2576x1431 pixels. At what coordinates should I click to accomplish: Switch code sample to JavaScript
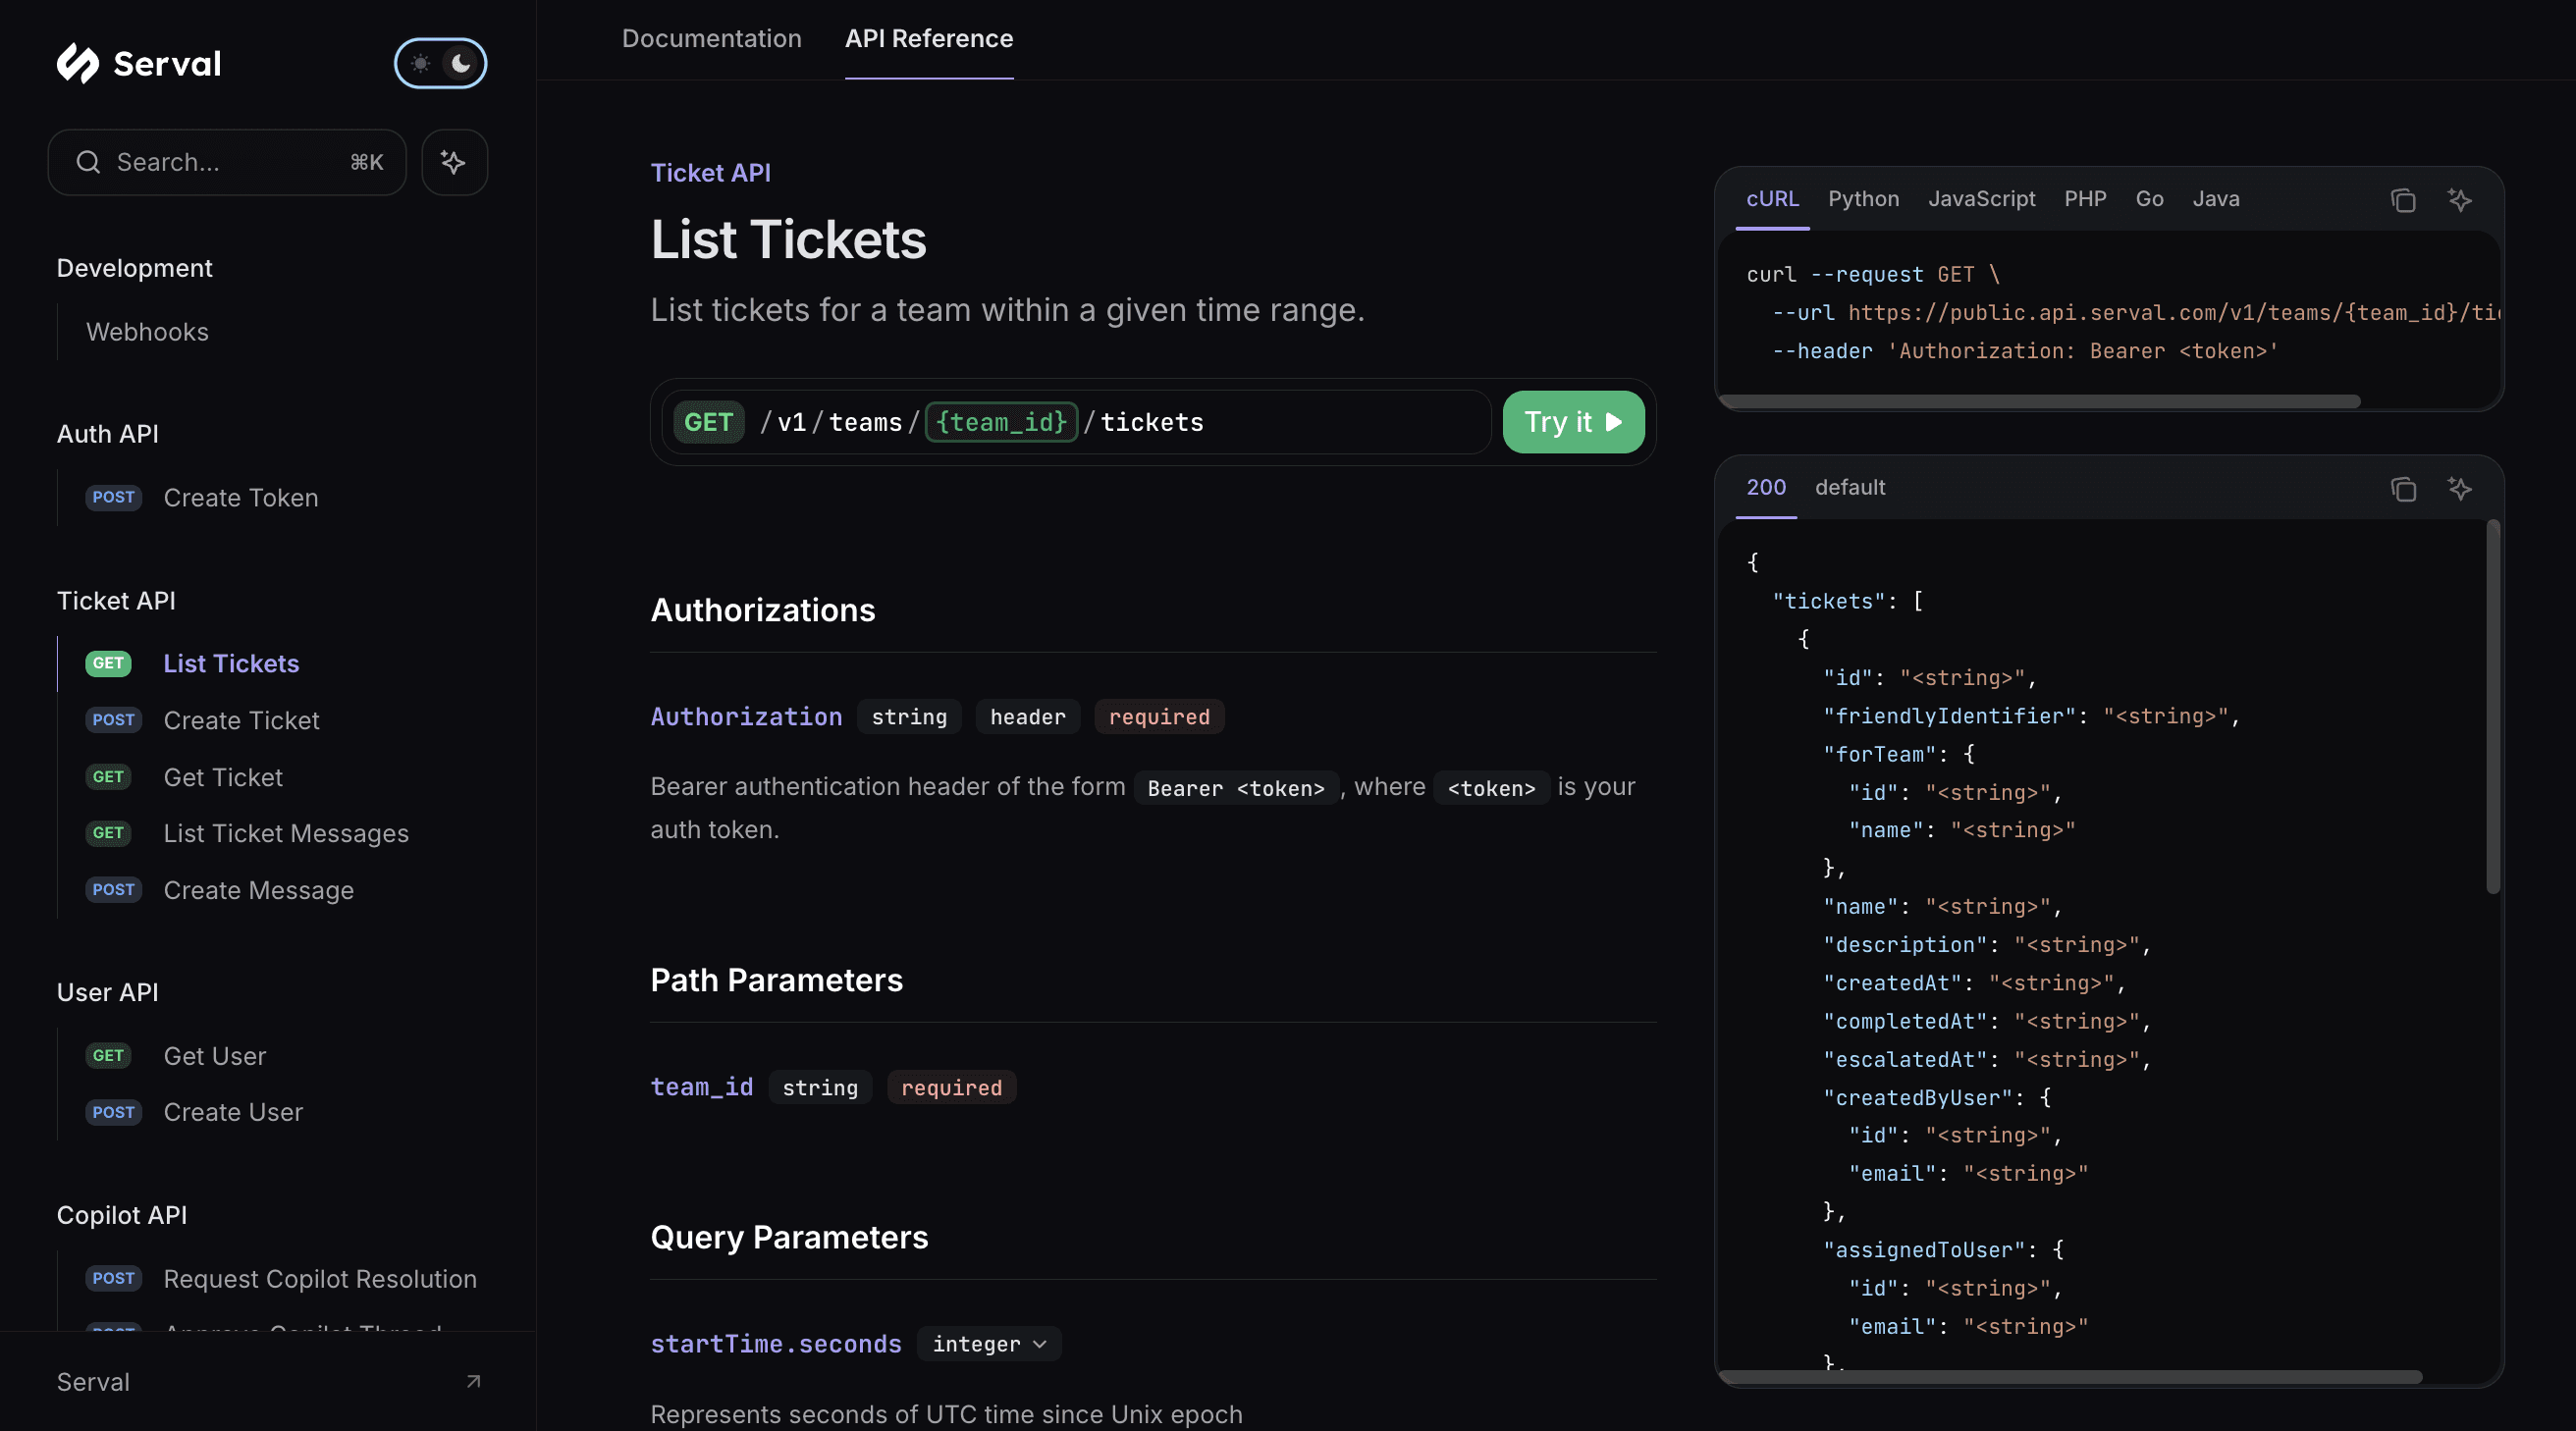point(1981,199)
